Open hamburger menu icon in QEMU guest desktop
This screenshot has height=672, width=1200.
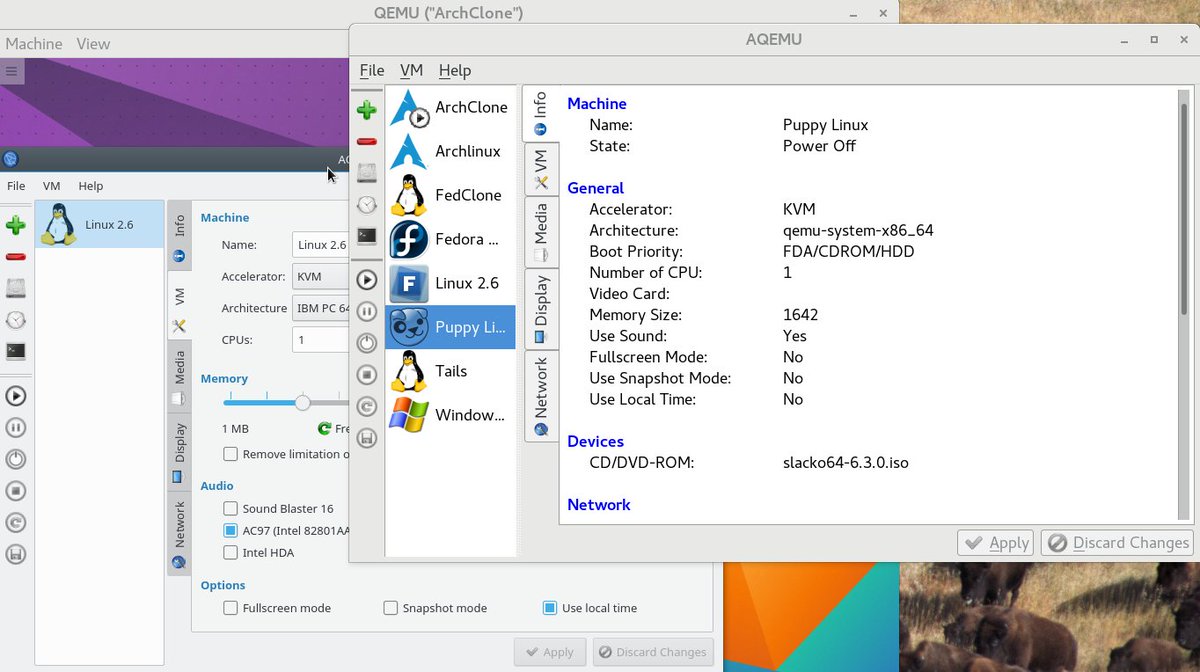point(11,71)
